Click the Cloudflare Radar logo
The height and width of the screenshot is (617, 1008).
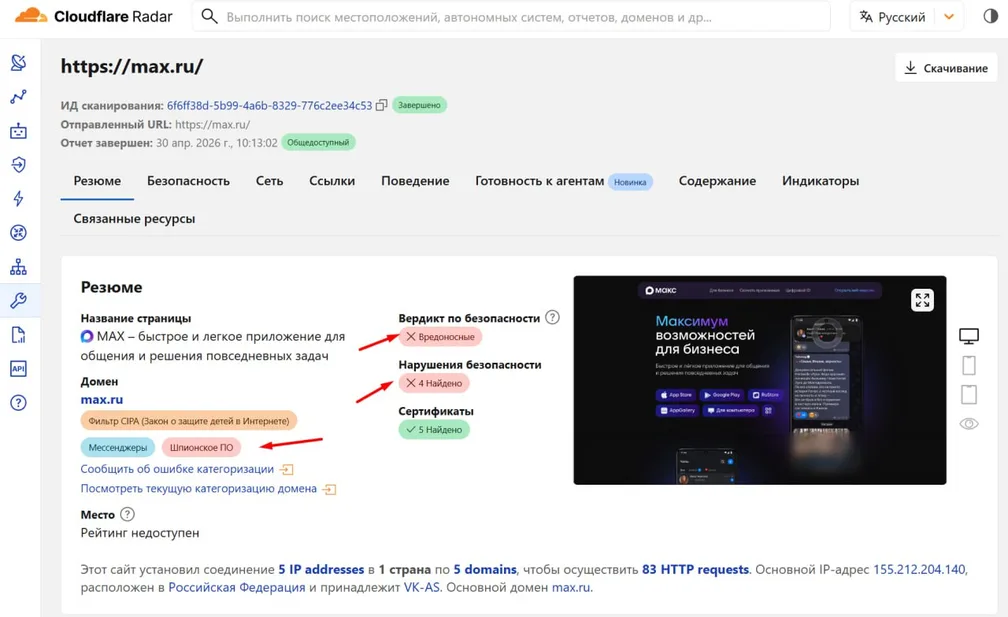pos(94,16)
